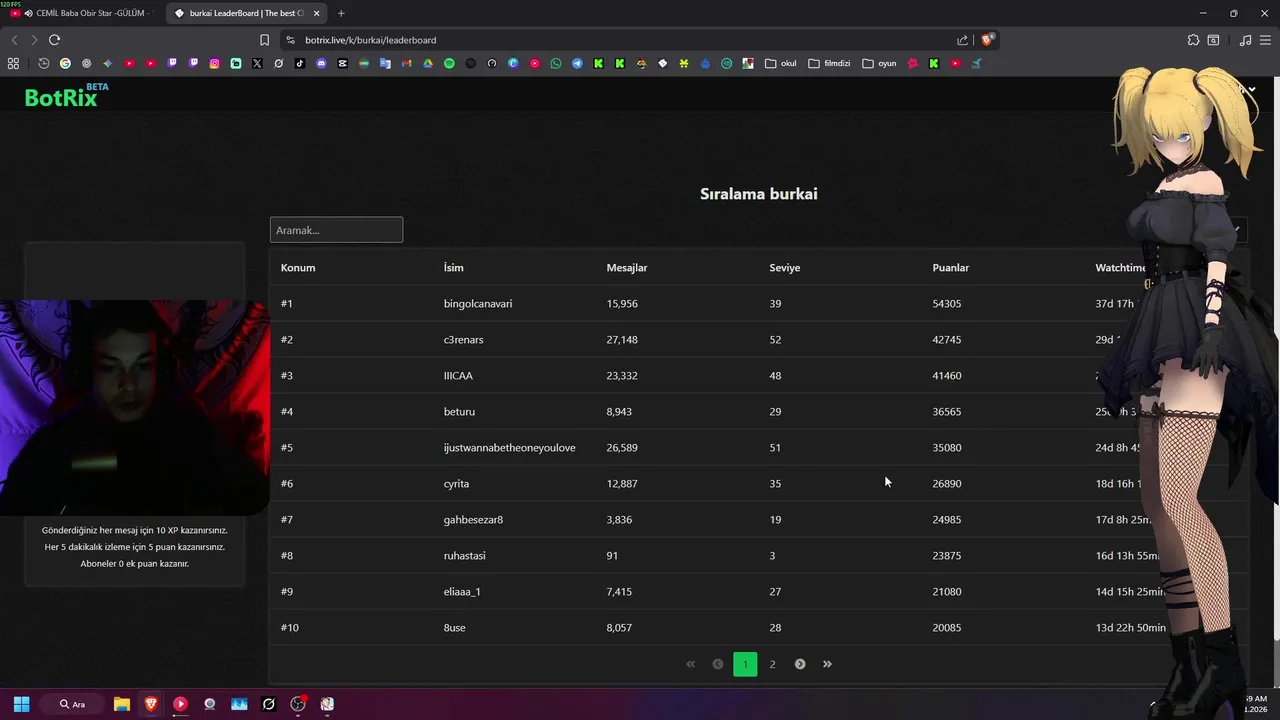Click user c3renars in the table
This screenshot has width=1280, height=720.
click(464, 340)
